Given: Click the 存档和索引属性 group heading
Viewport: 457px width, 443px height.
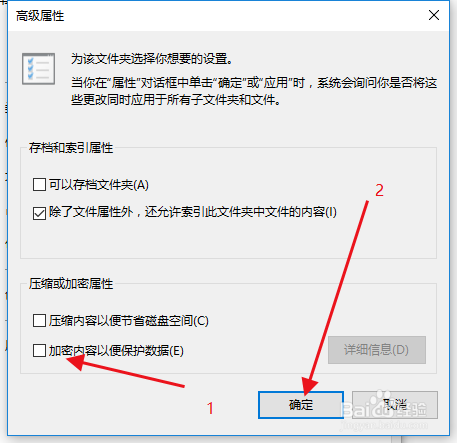Looking at the screenshot, I should point(71,148).
